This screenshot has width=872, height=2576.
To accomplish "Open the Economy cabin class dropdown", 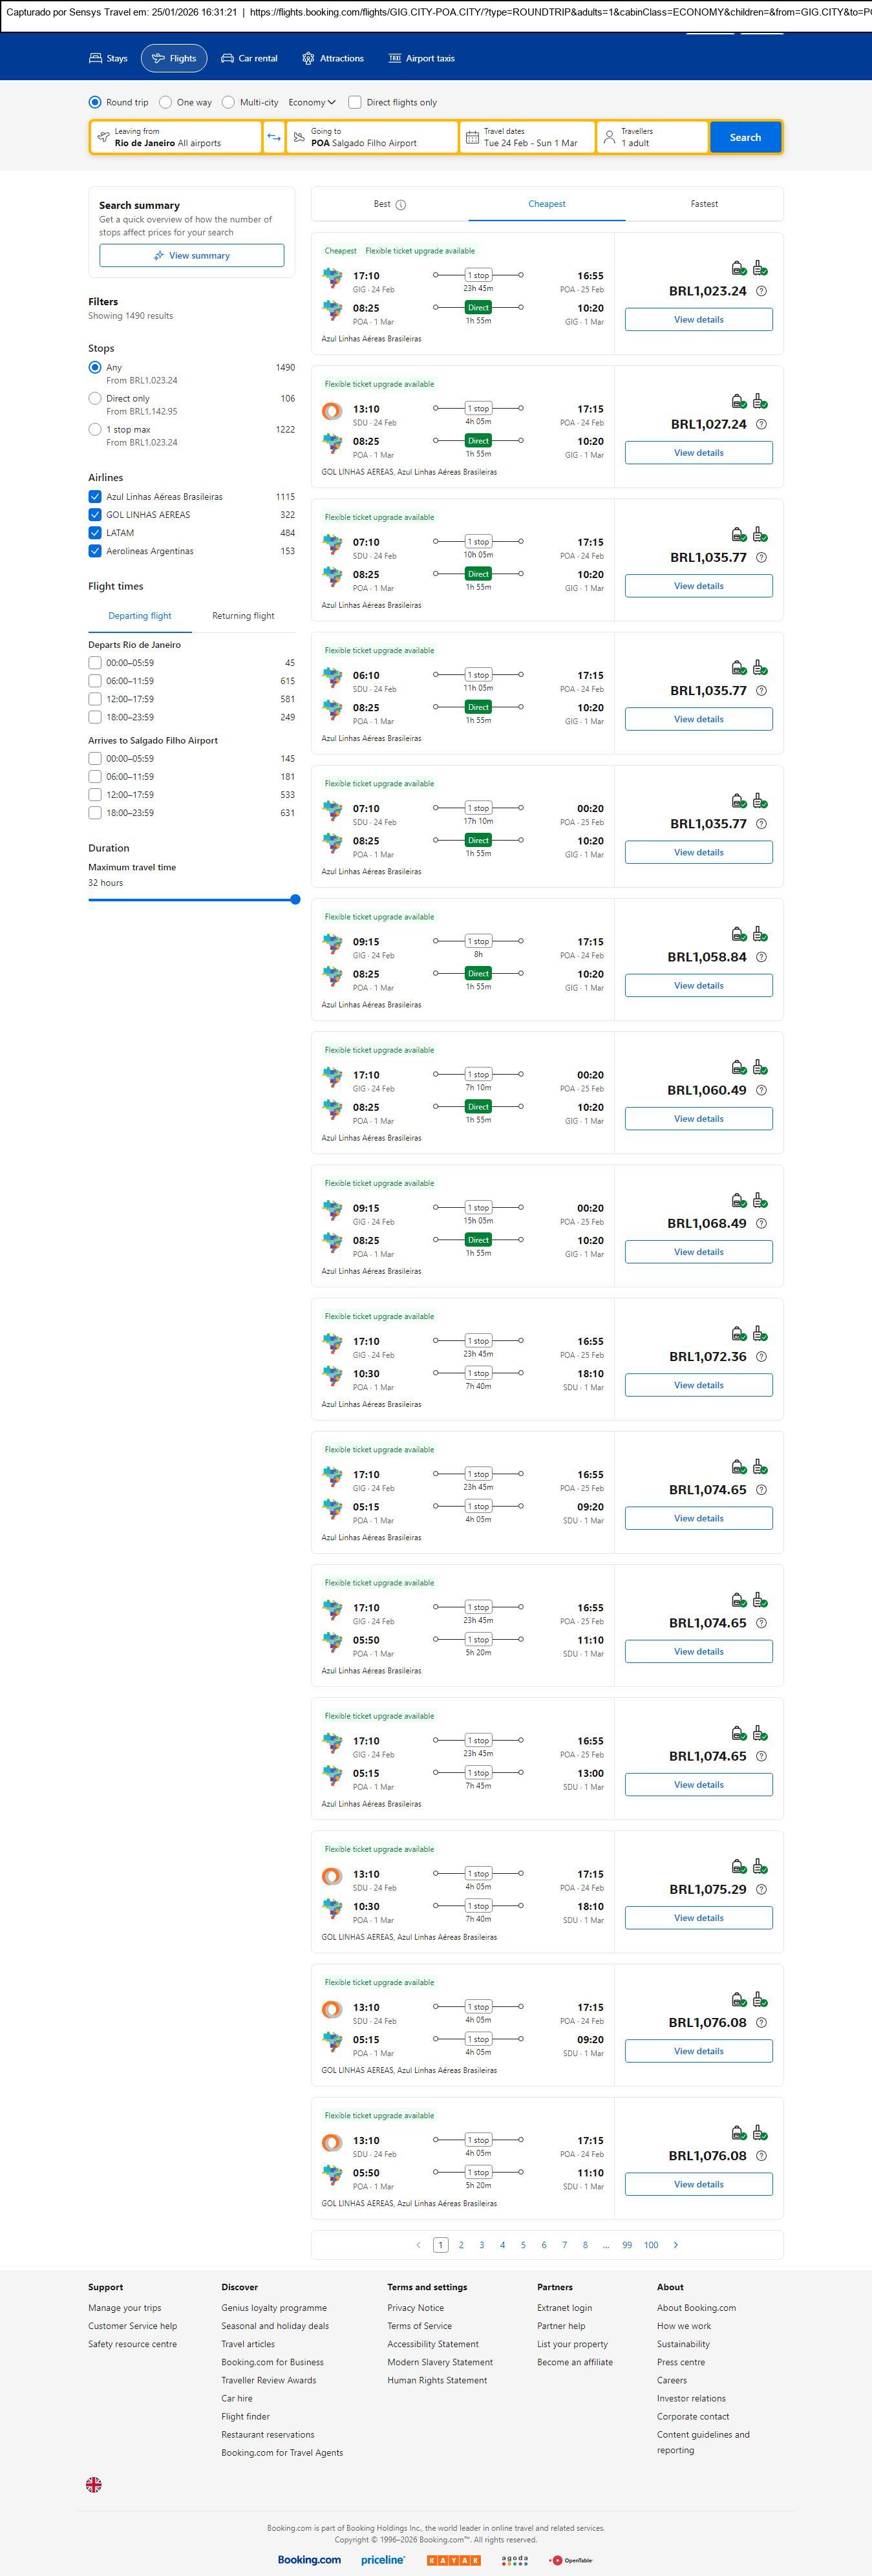I will (x=312, y=102).
